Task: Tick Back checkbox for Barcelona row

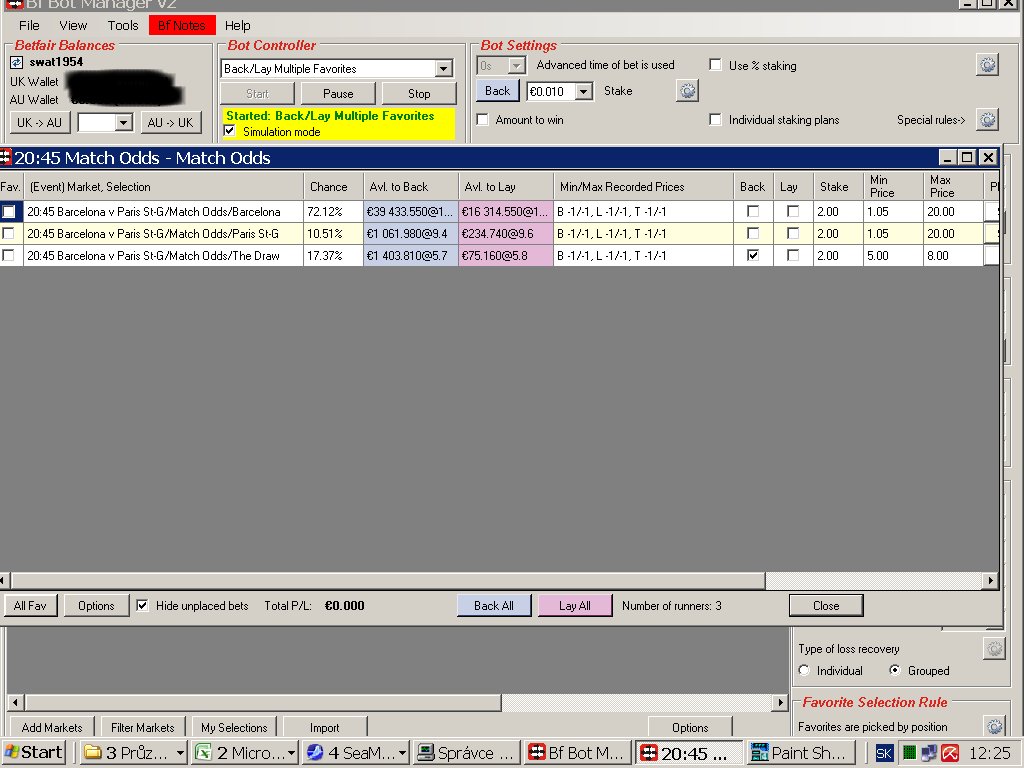Action: (753, 212)
